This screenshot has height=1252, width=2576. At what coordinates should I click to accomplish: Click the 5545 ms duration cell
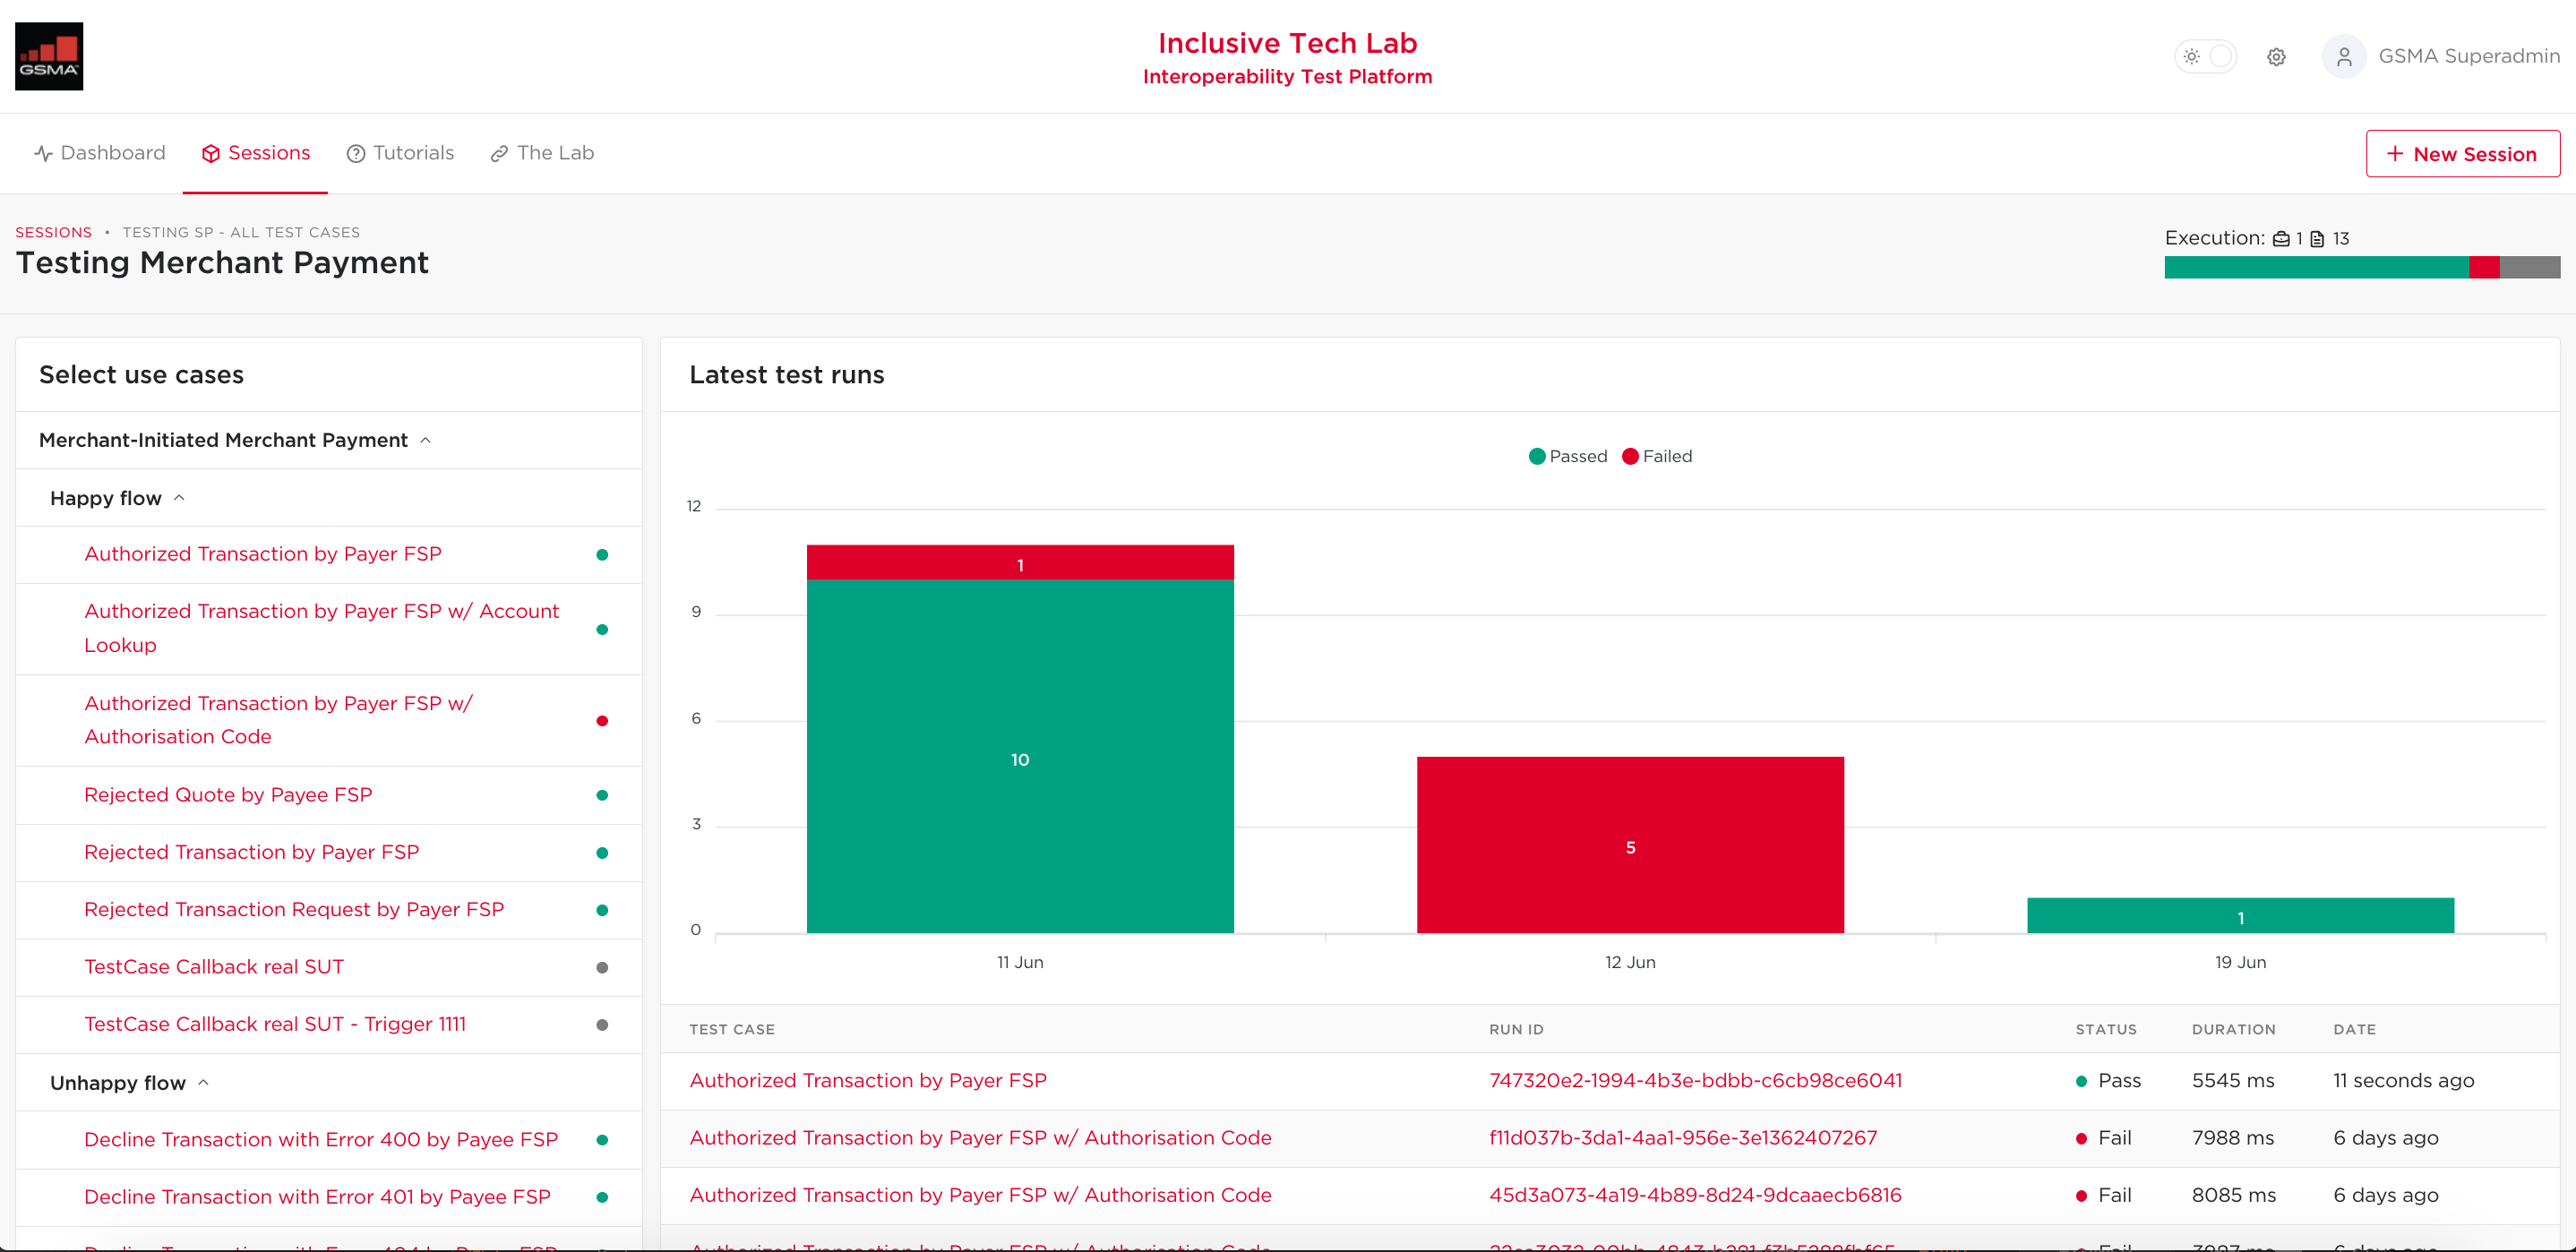(2233, 1081)
